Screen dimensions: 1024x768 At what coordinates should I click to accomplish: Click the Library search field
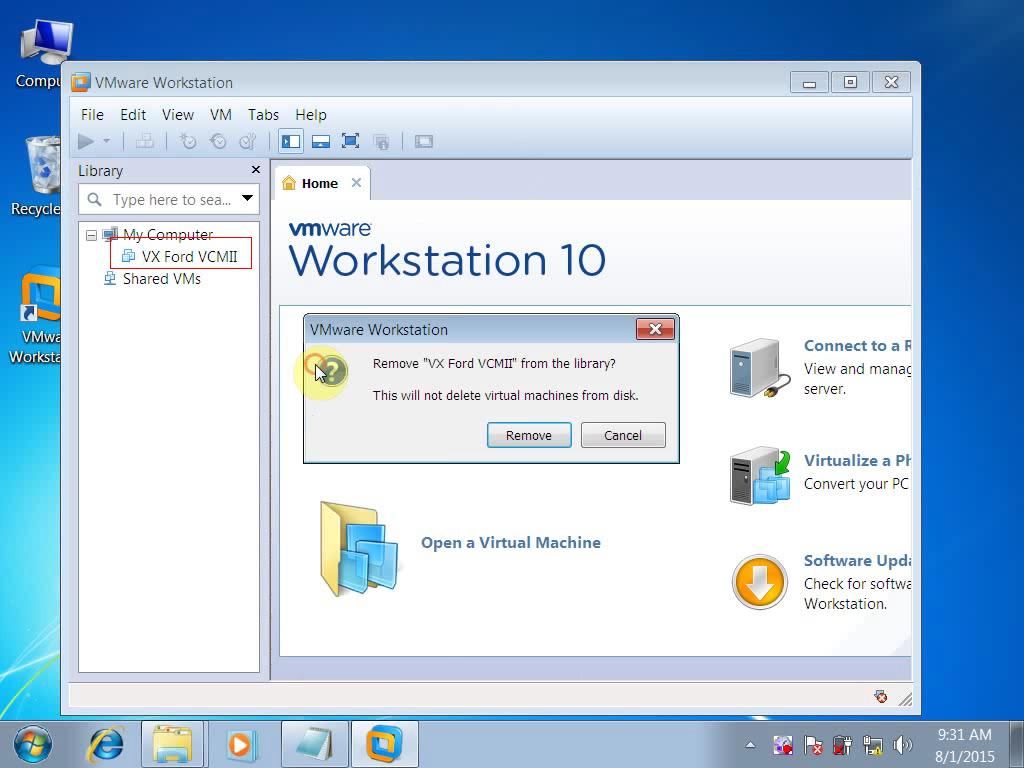pyautogui.click(x=168, y=199)
